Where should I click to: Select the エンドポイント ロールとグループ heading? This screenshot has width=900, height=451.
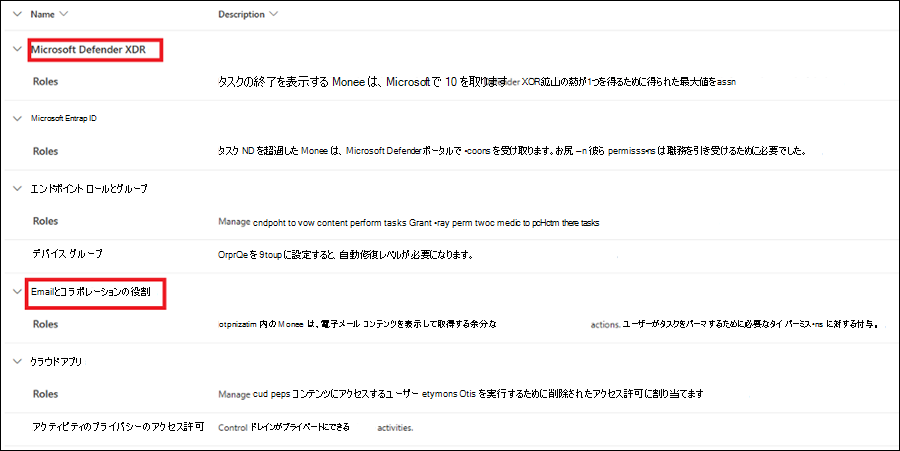(x=89, y=188)
